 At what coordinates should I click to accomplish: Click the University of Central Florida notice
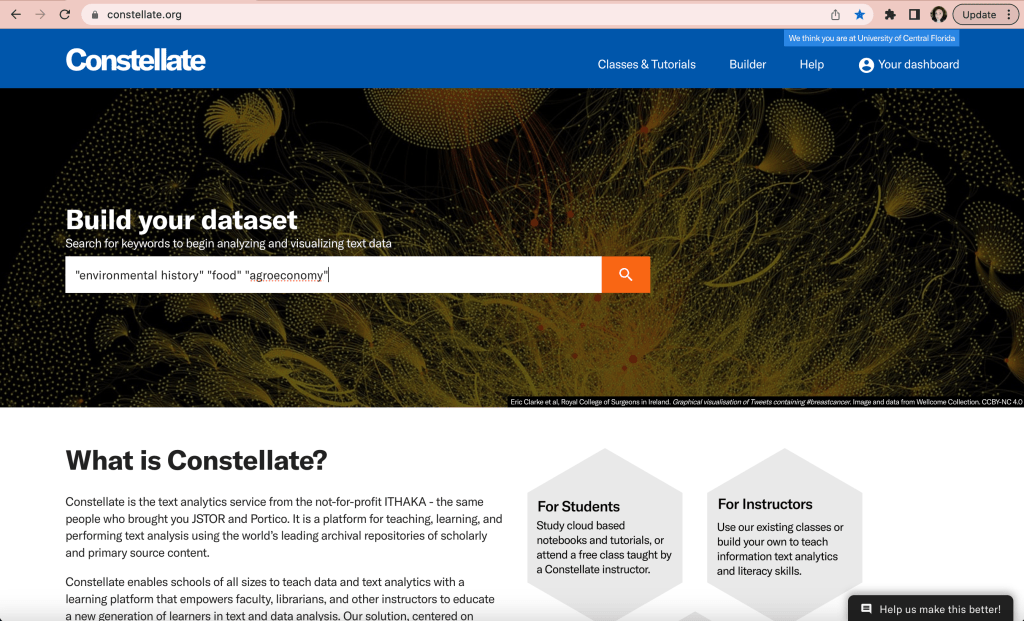pyautogui.click(x=871, y=38)
